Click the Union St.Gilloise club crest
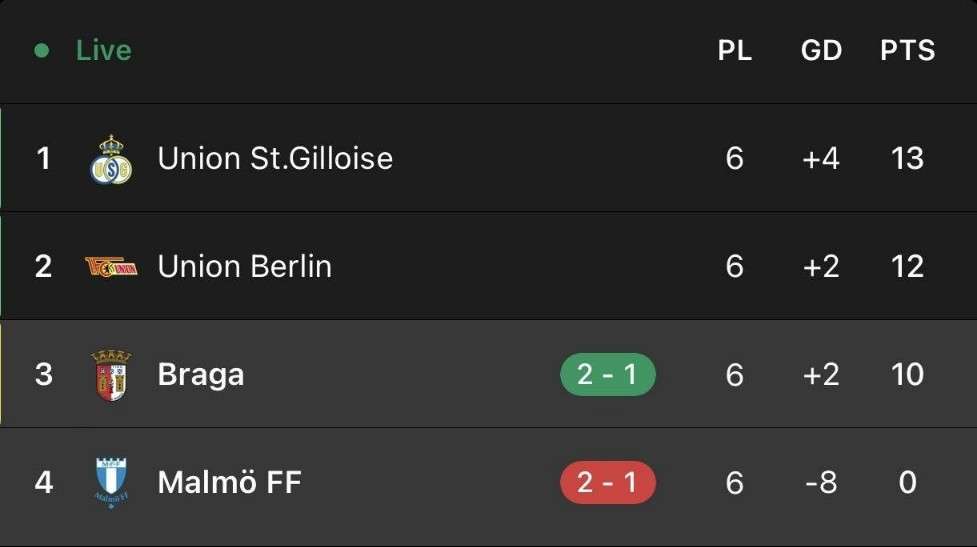The width and height of the screenshot is (977, 547). tap(111, 160)
